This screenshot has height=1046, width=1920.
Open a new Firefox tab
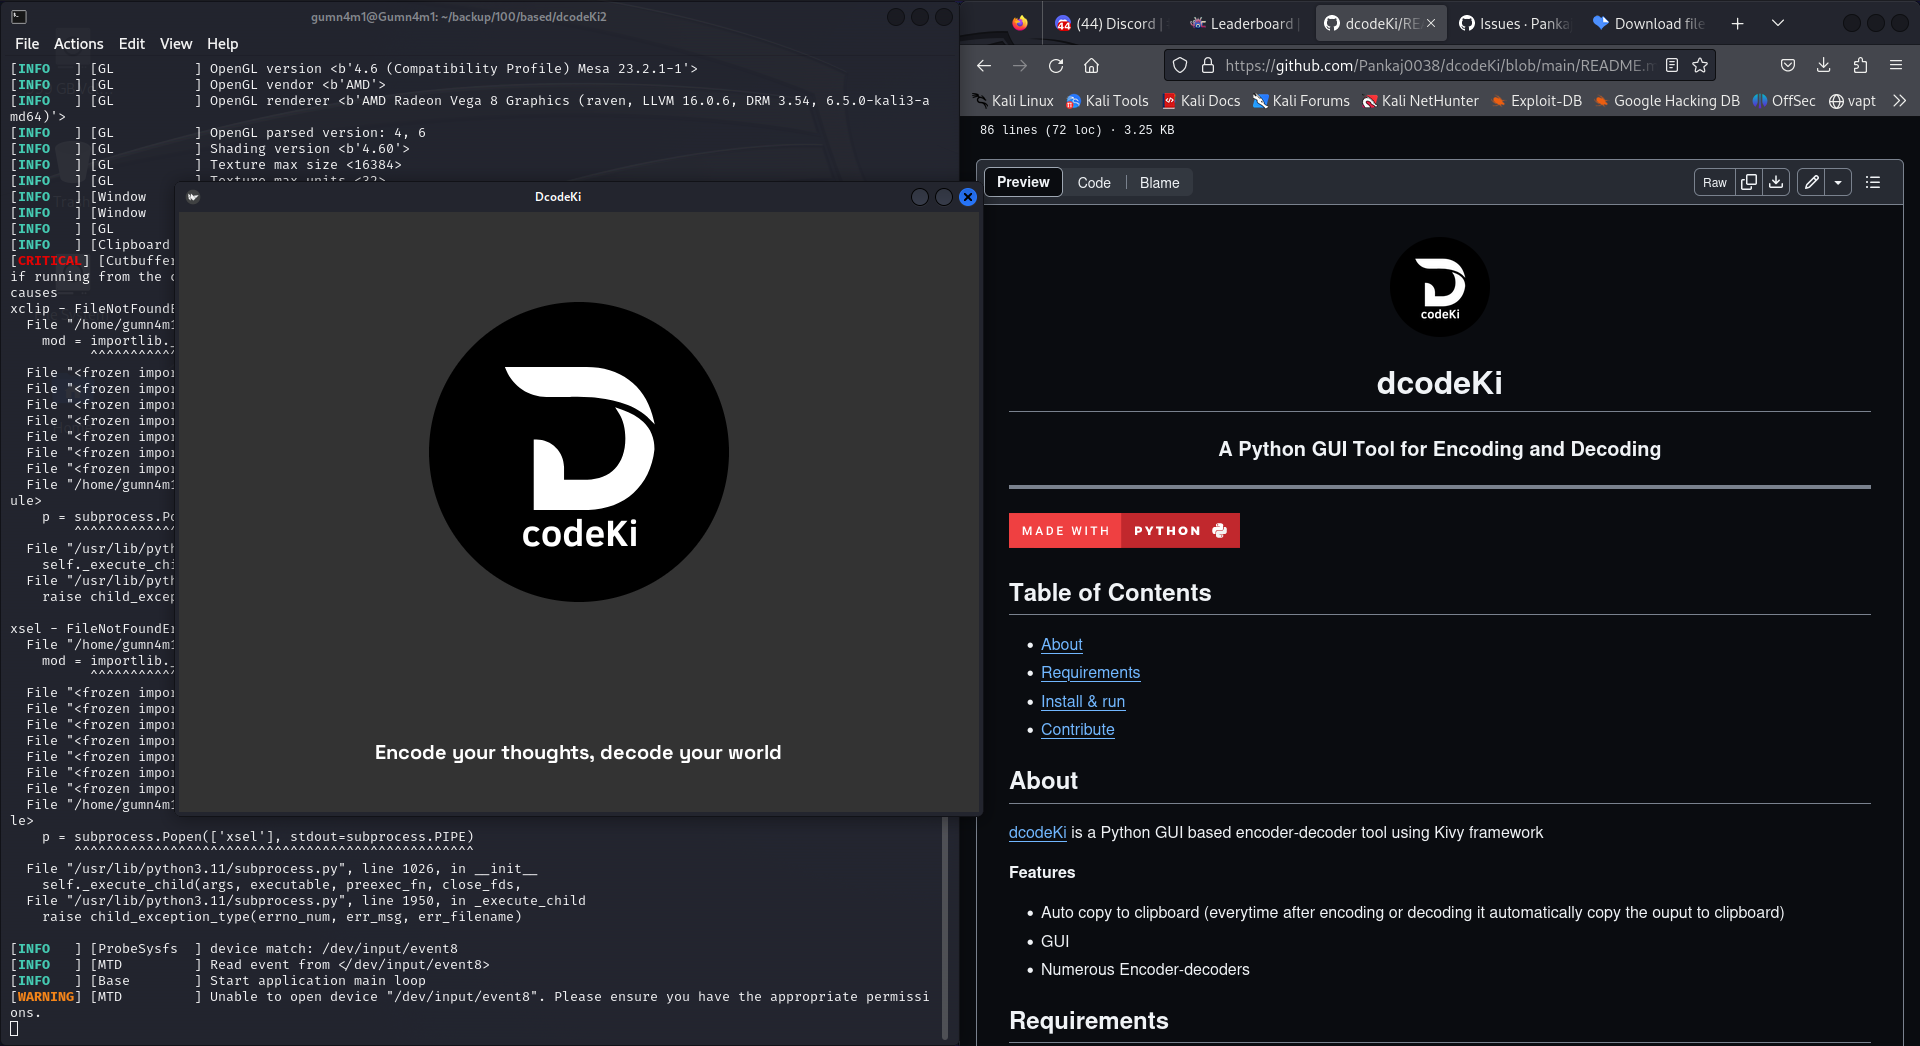[1738, 24]
